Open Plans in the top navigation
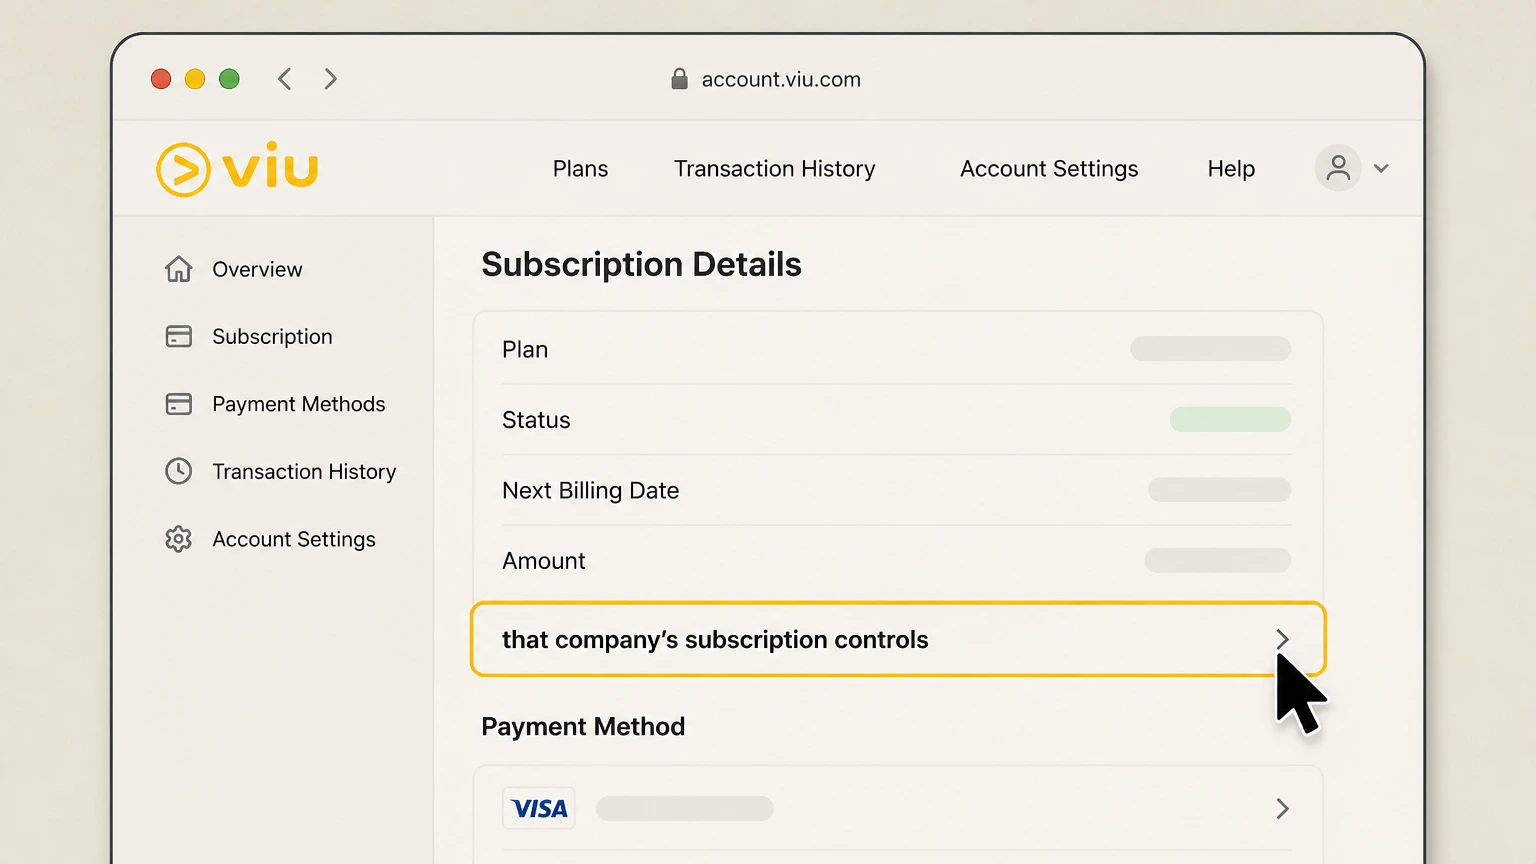Screen dimensions: 1536x864 point(580,169)
